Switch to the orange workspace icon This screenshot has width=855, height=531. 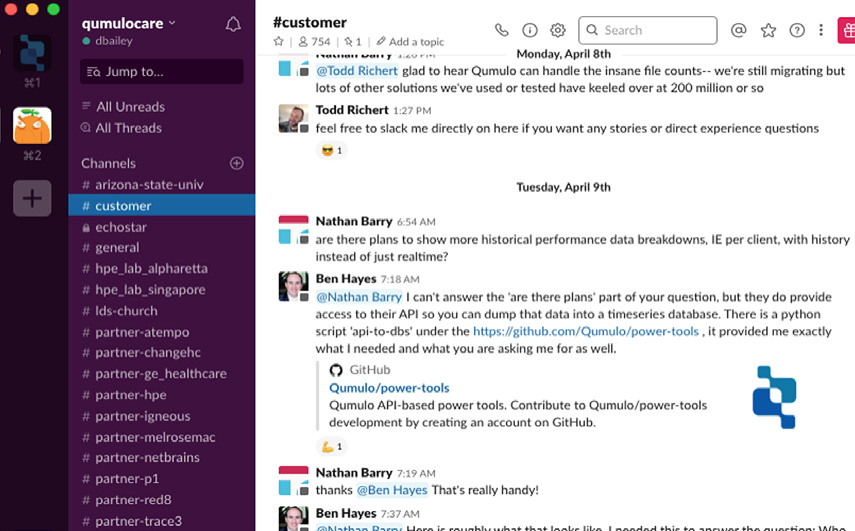[x=32, y=125]
